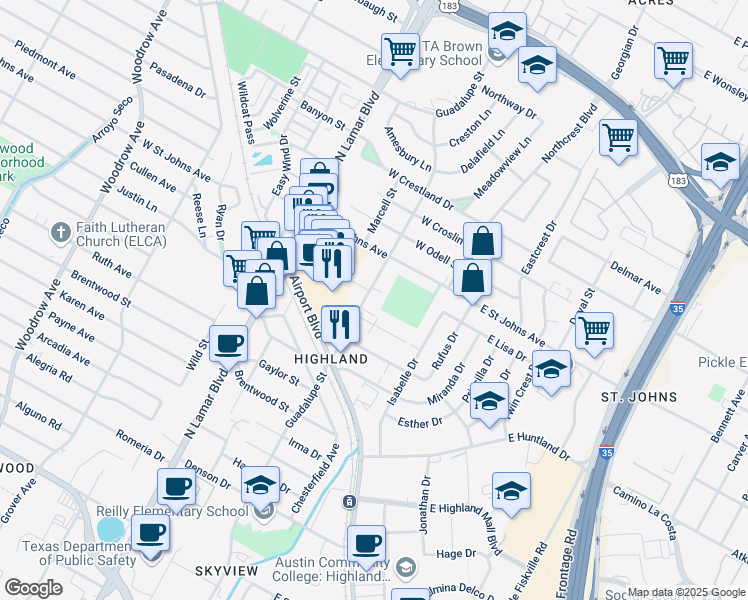Click the Georgian Dr street label
The width and height of the screenshot is (748, 600).
click(x=624, y=52)
